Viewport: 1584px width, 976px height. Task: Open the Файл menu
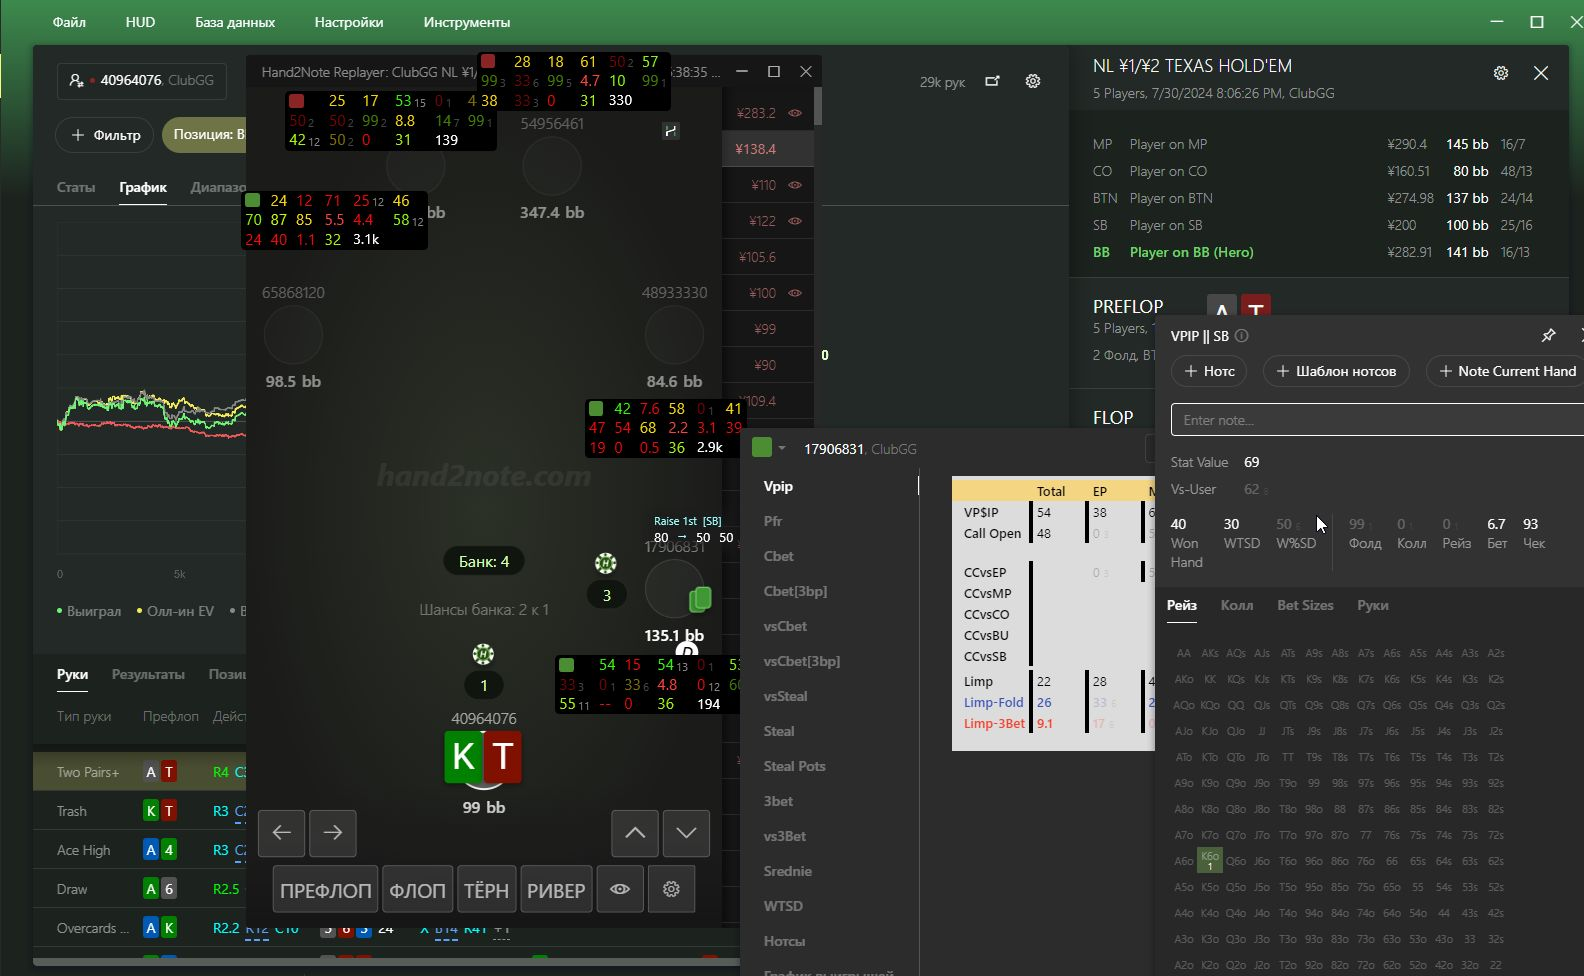69,22
